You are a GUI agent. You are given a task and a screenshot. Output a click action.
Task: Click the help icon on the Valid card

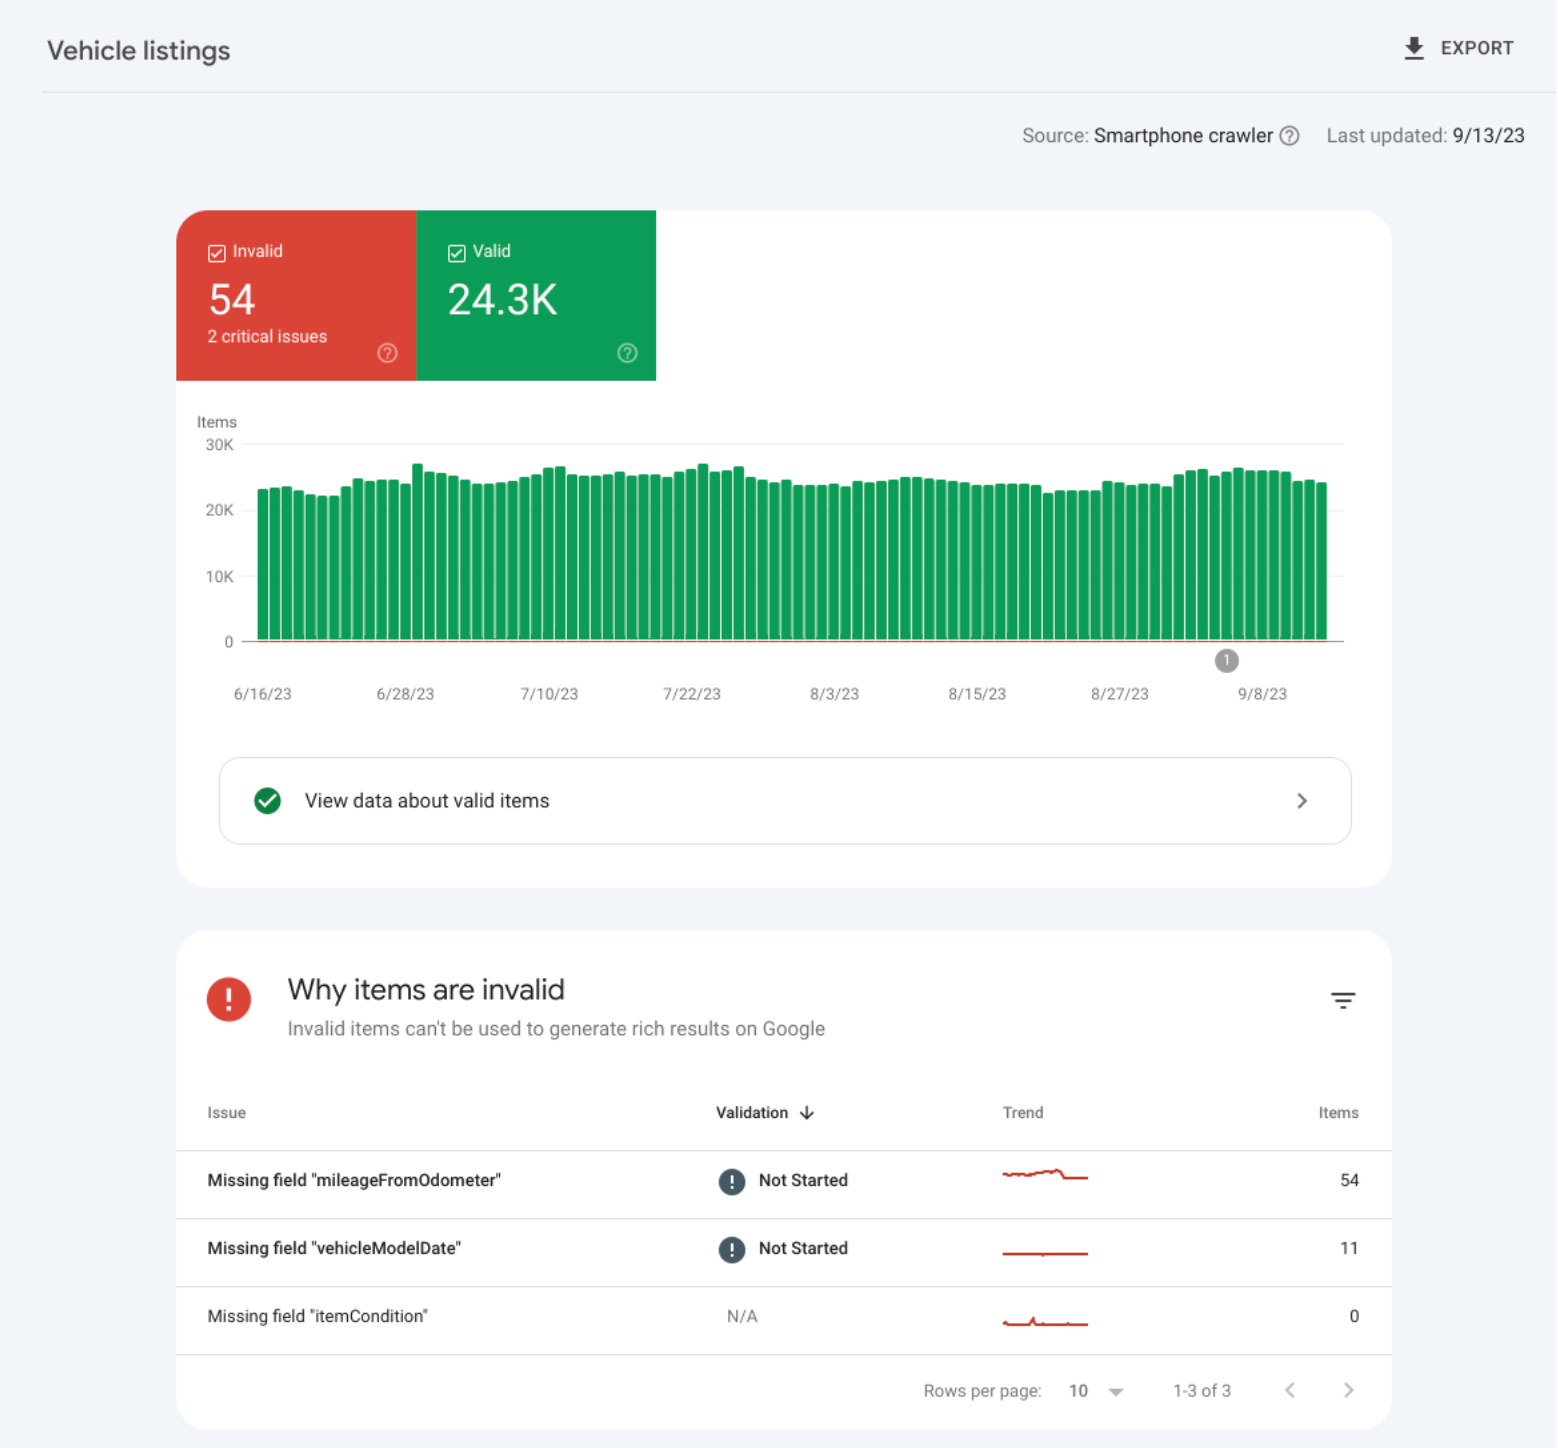[x=627, y=352]
